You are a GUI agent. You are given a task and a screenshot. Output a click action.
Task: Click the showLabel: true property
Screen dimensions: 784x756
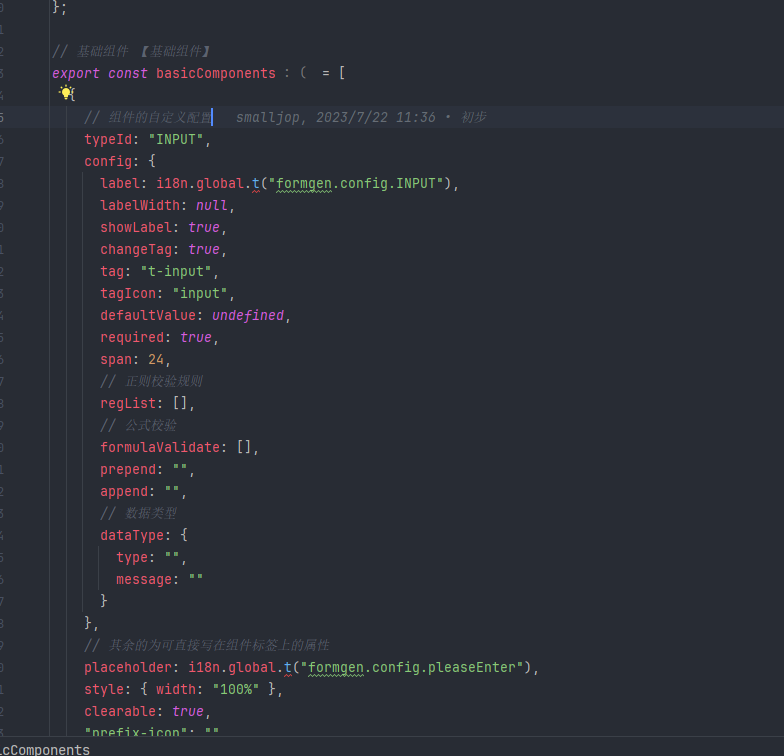coord(164,227)
